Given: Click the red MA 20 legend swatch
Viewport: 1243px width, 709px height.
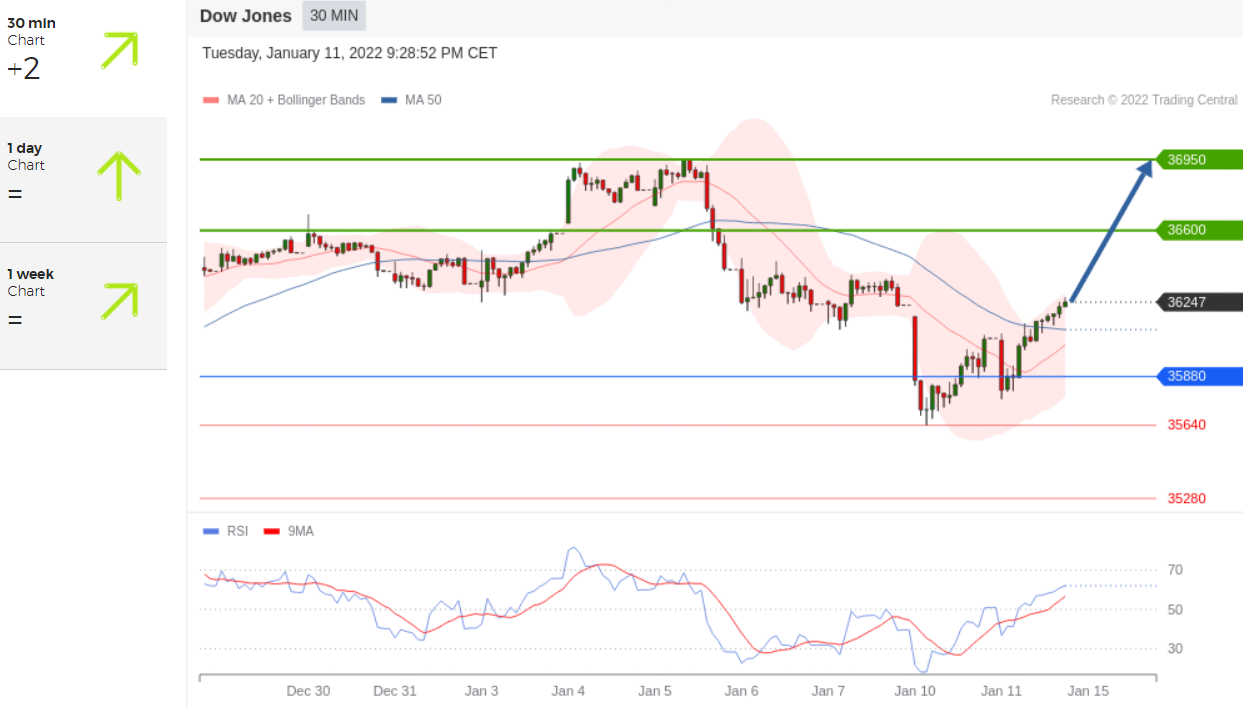Looking at the screenshot, I should 210,100.
